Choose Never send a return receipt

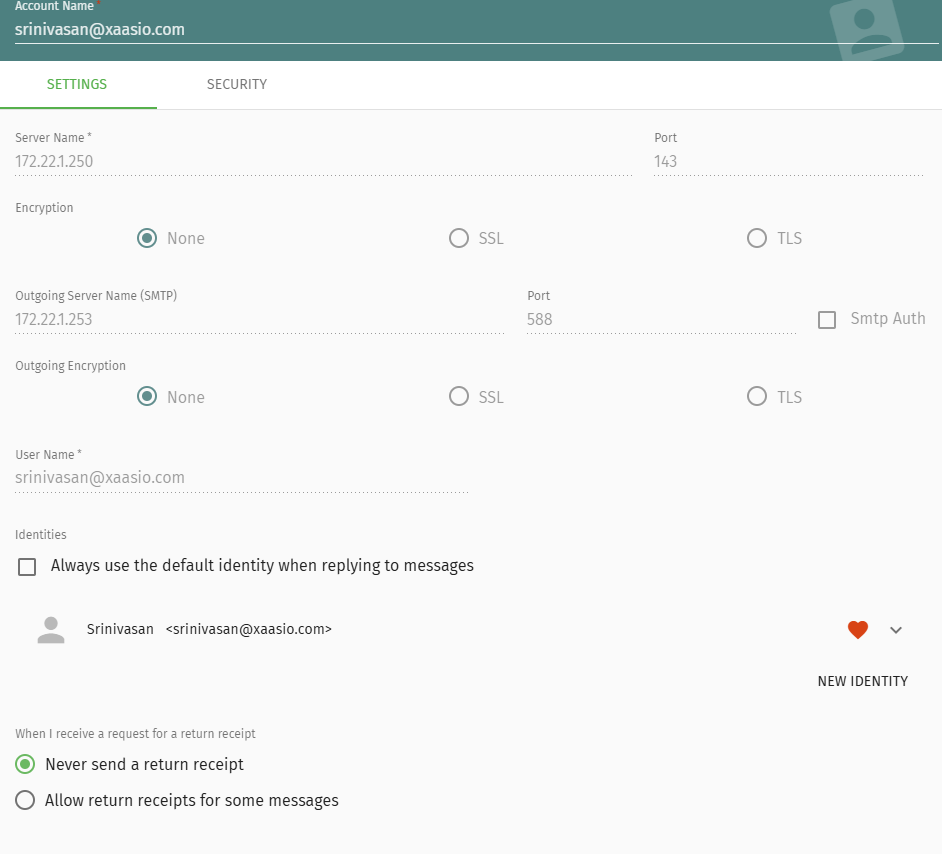coord(26,764)
